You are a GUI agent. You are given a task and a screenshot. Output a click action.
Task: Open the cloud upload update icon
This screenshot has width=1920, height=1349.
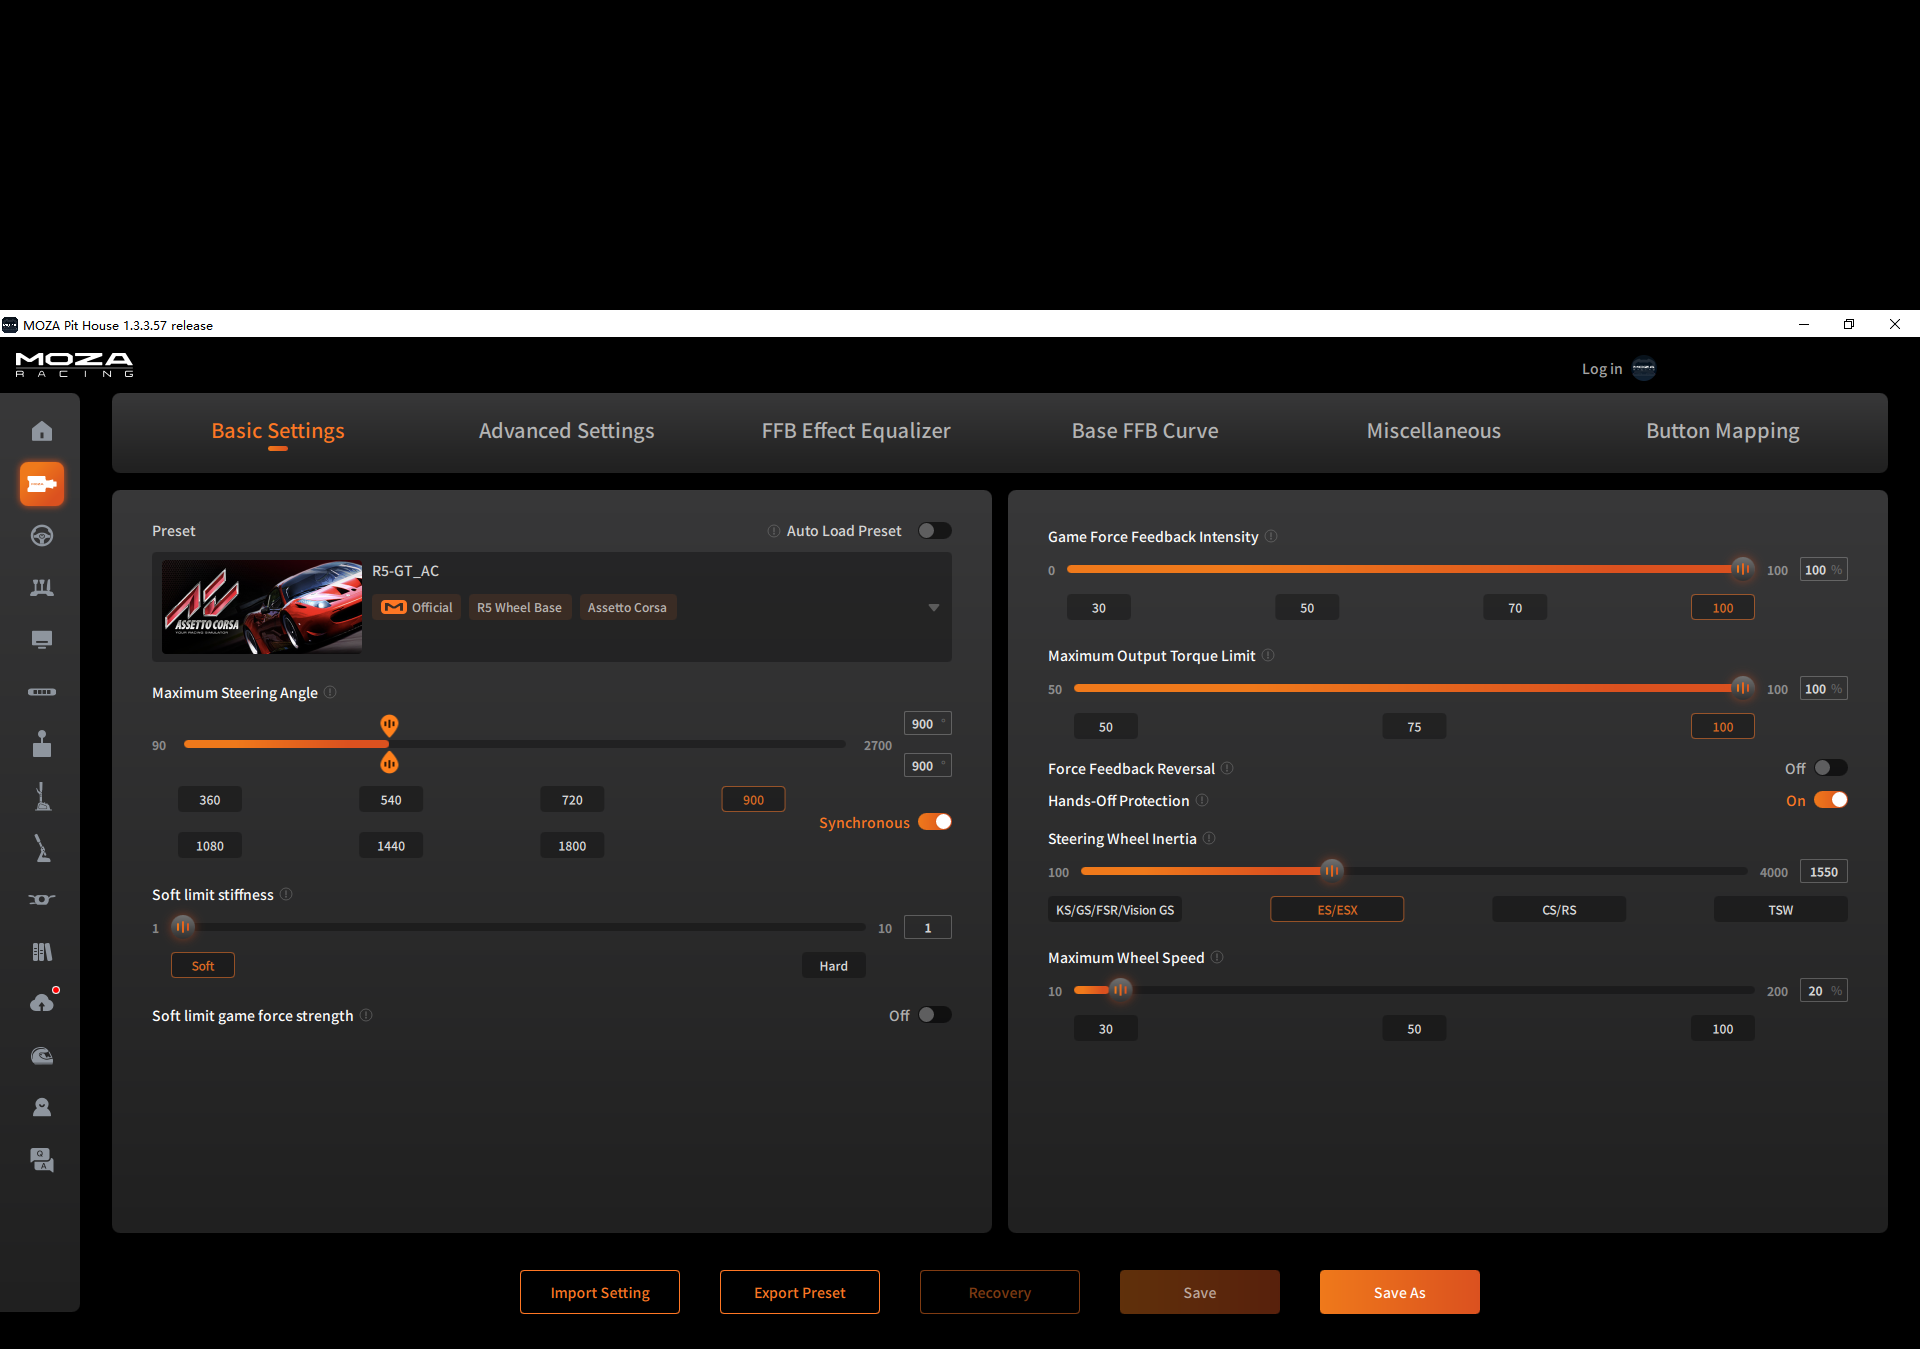point(42,1003)
